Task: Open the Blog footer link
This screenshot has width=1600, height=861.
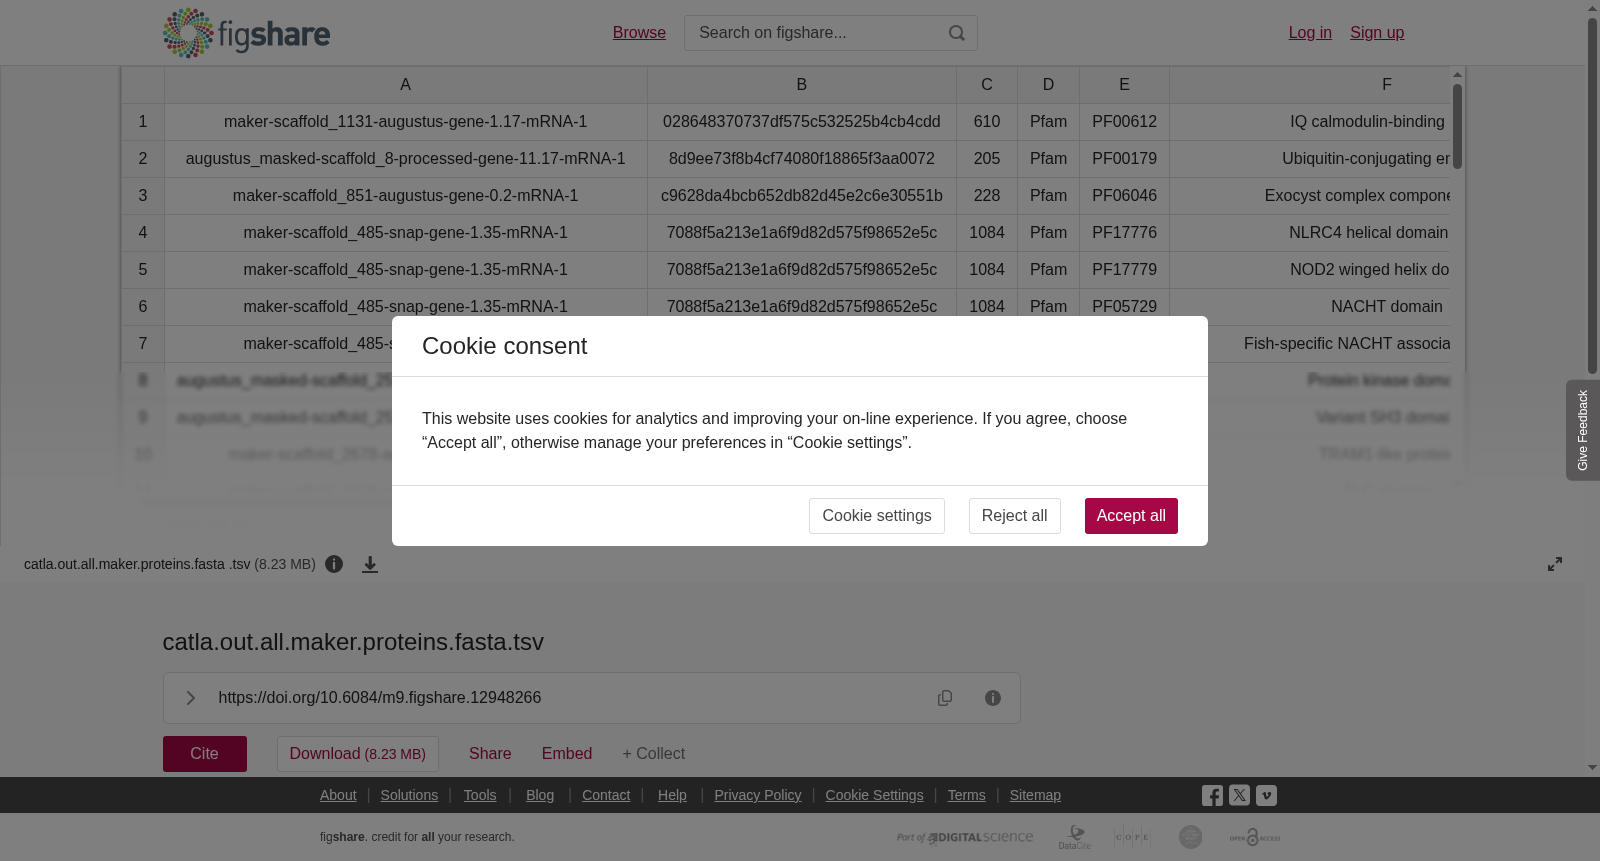Action: click(540, 795)
